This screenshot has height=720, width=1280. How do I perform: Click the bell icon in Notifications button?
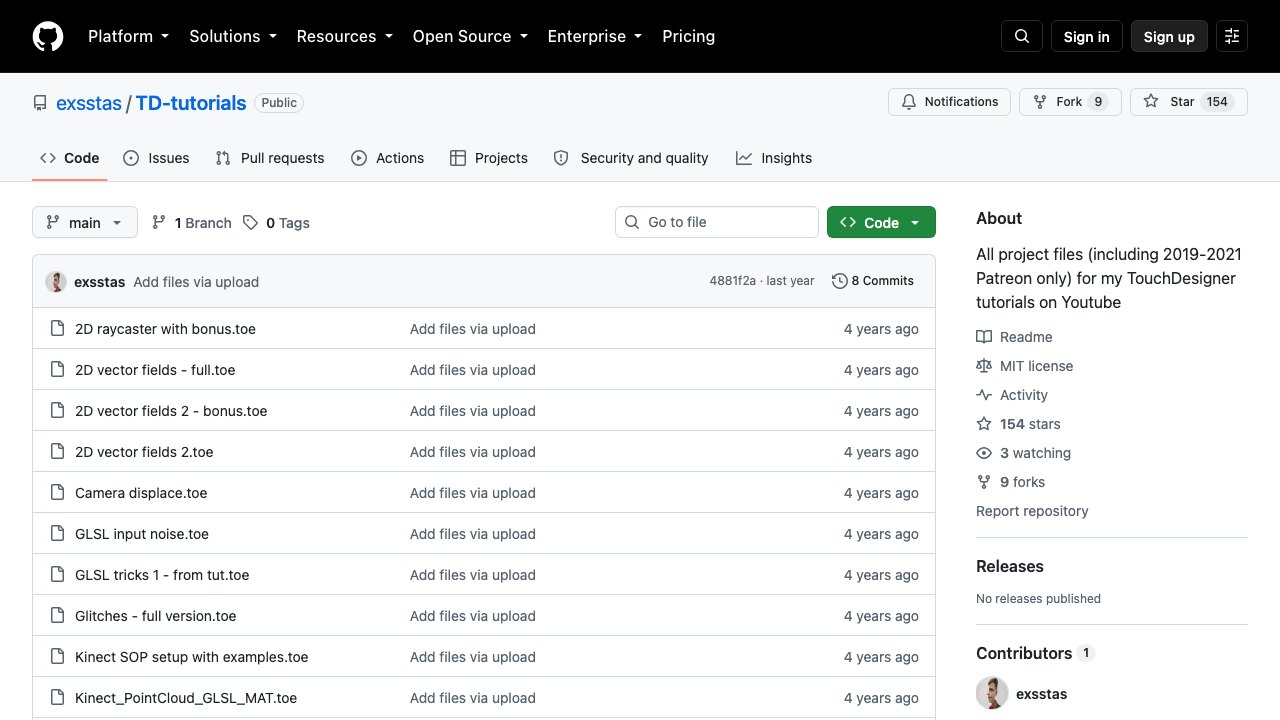pos(909,102)
